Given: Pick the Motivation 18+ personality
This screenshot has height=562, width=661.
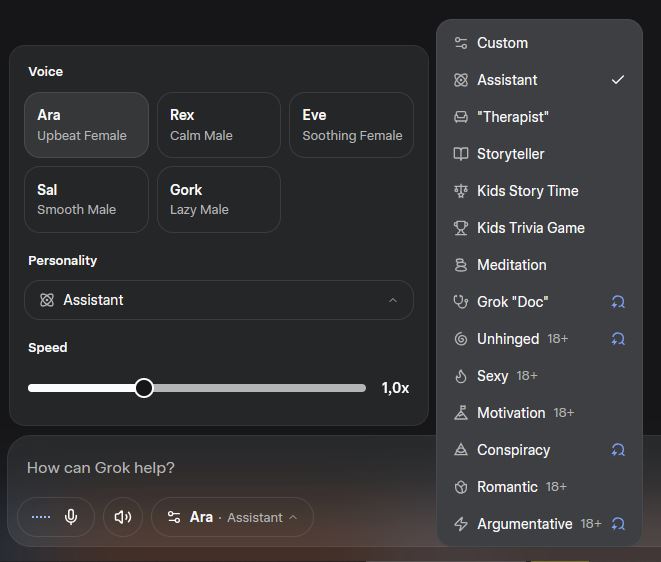Looking at the screenshot, I should 540,413.
